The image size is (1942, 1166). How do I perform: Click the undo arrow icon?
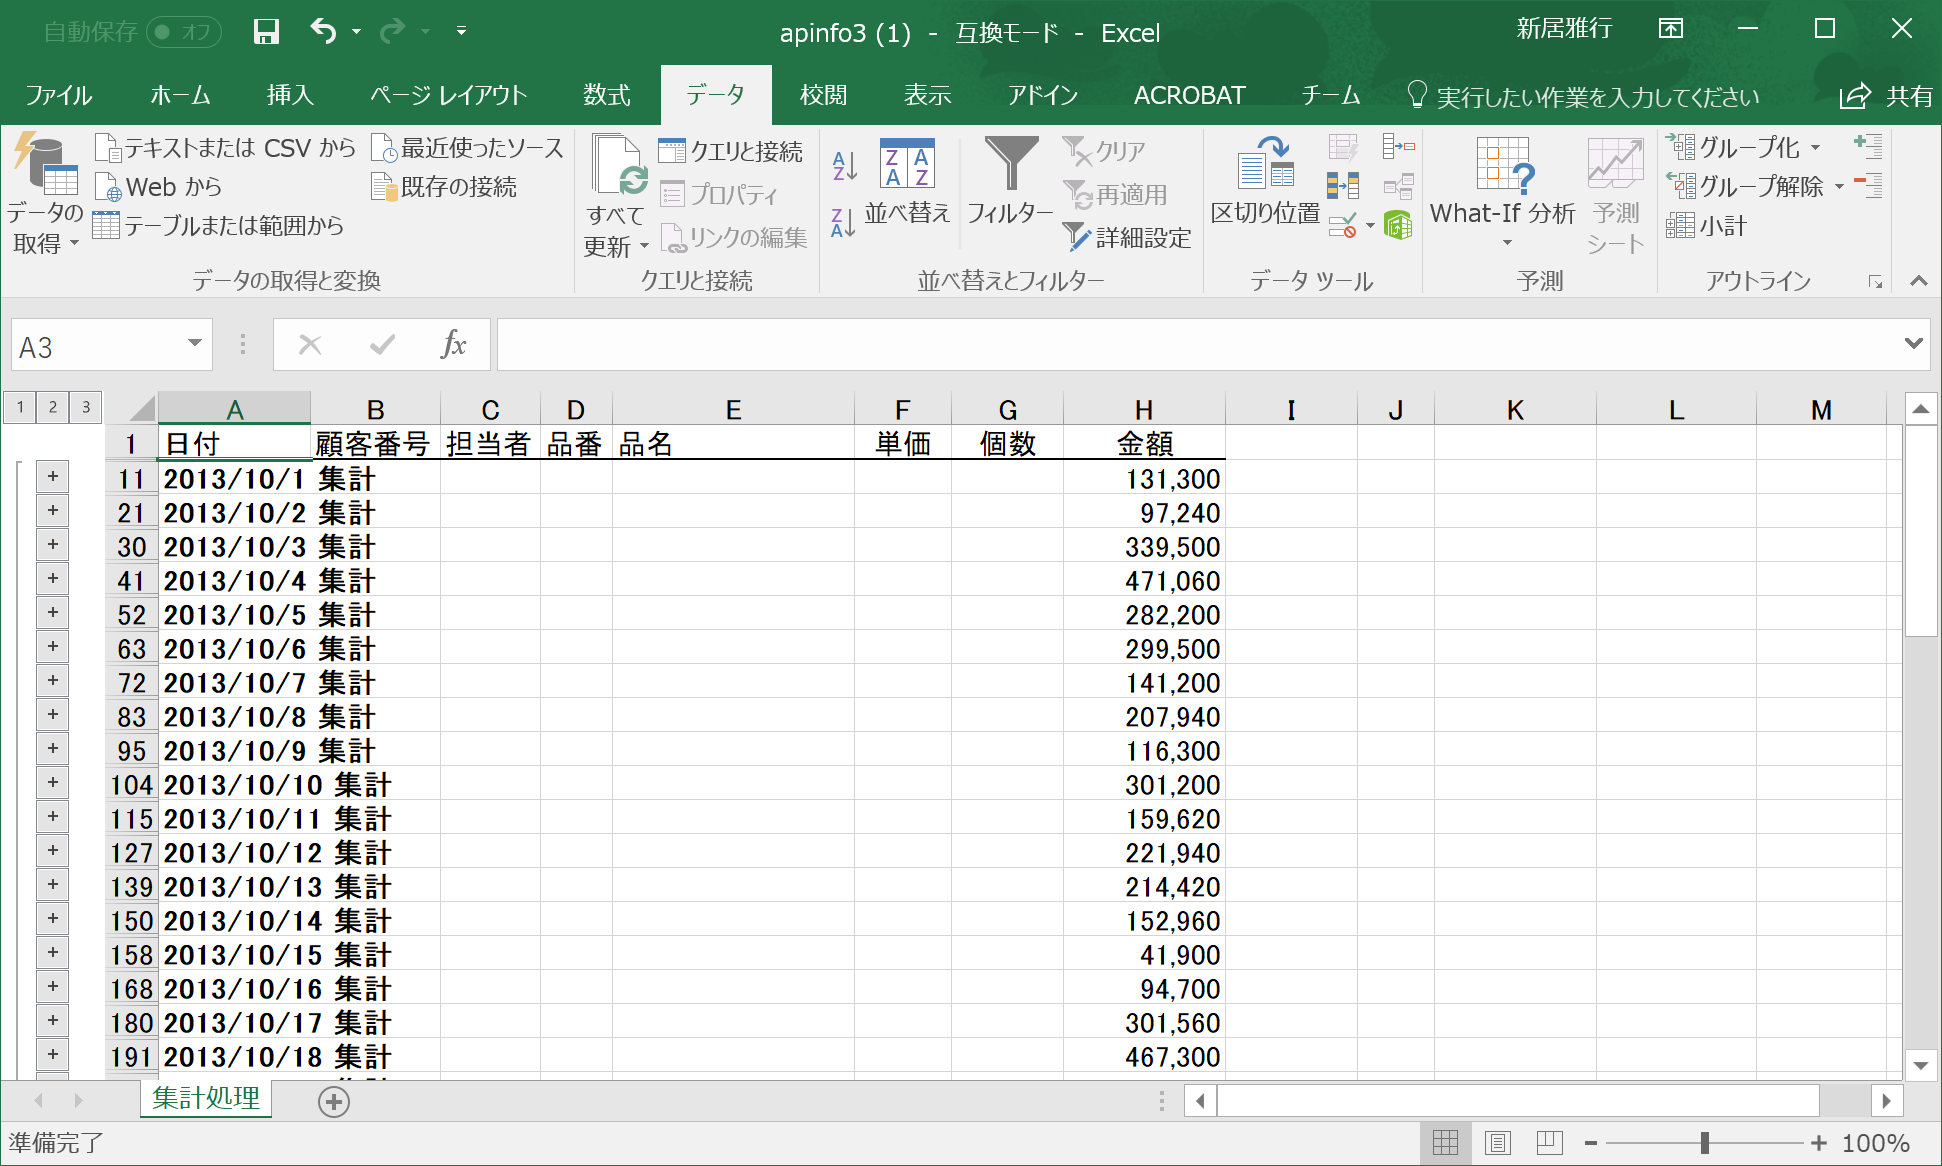322,32
